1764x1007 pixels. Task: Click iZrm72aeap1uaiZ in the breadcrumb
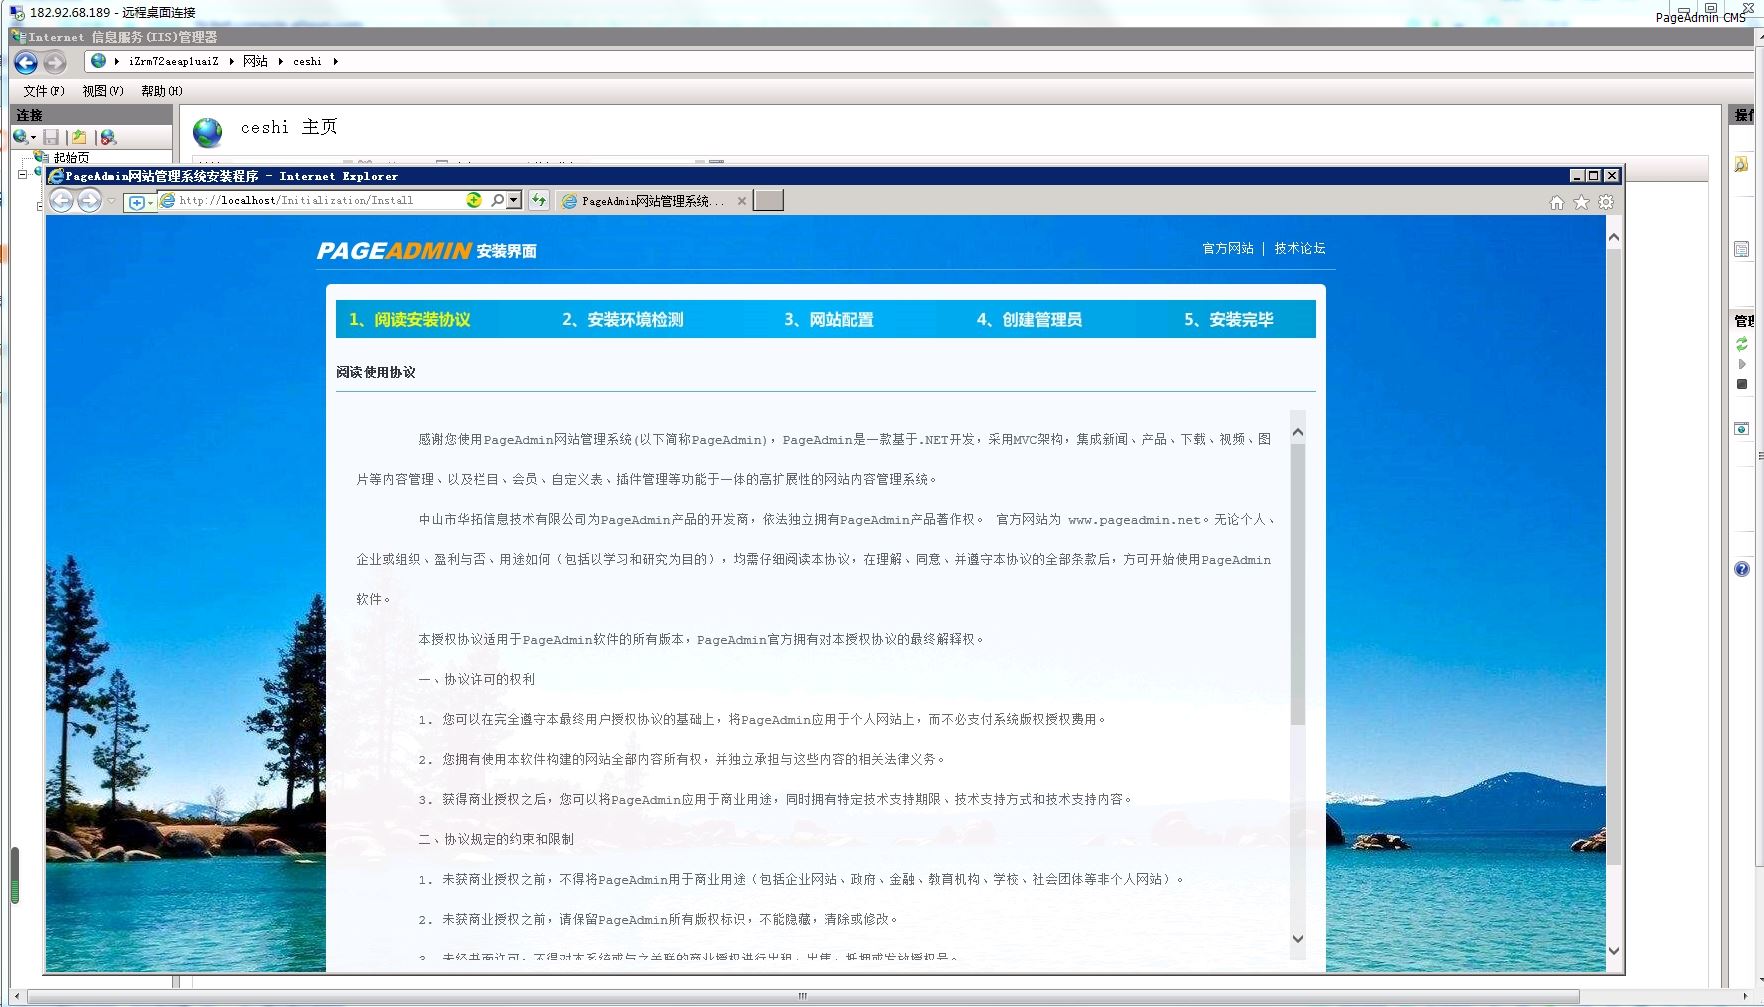tap(173, 62)
